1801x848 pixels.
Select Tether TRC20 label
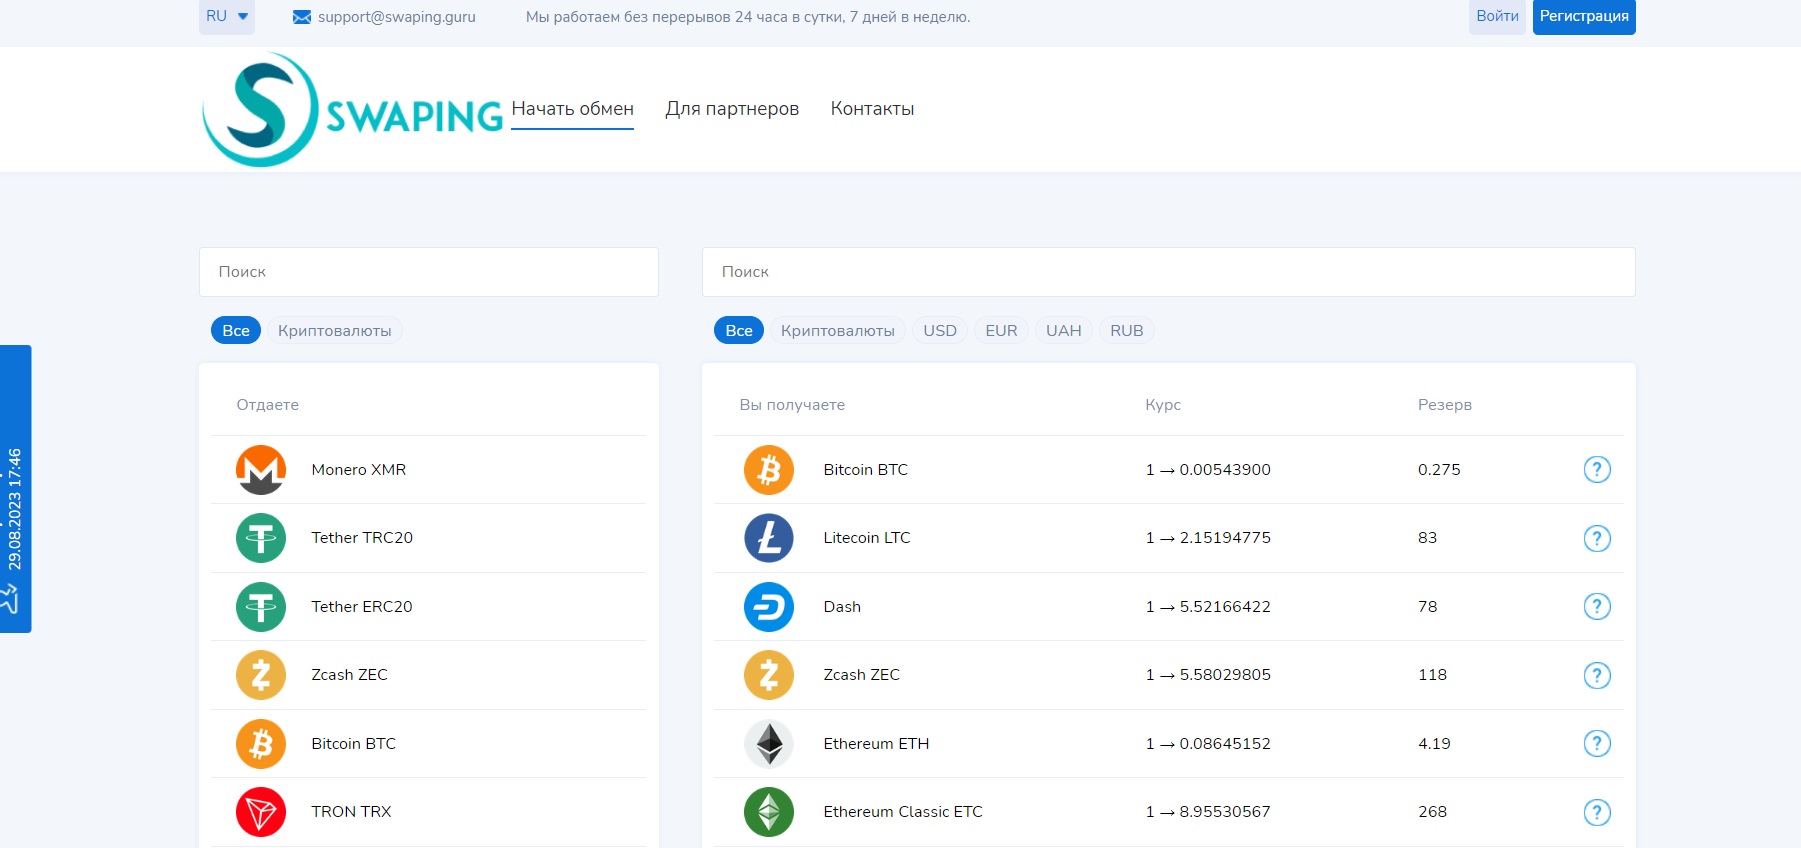coord(362,538)
